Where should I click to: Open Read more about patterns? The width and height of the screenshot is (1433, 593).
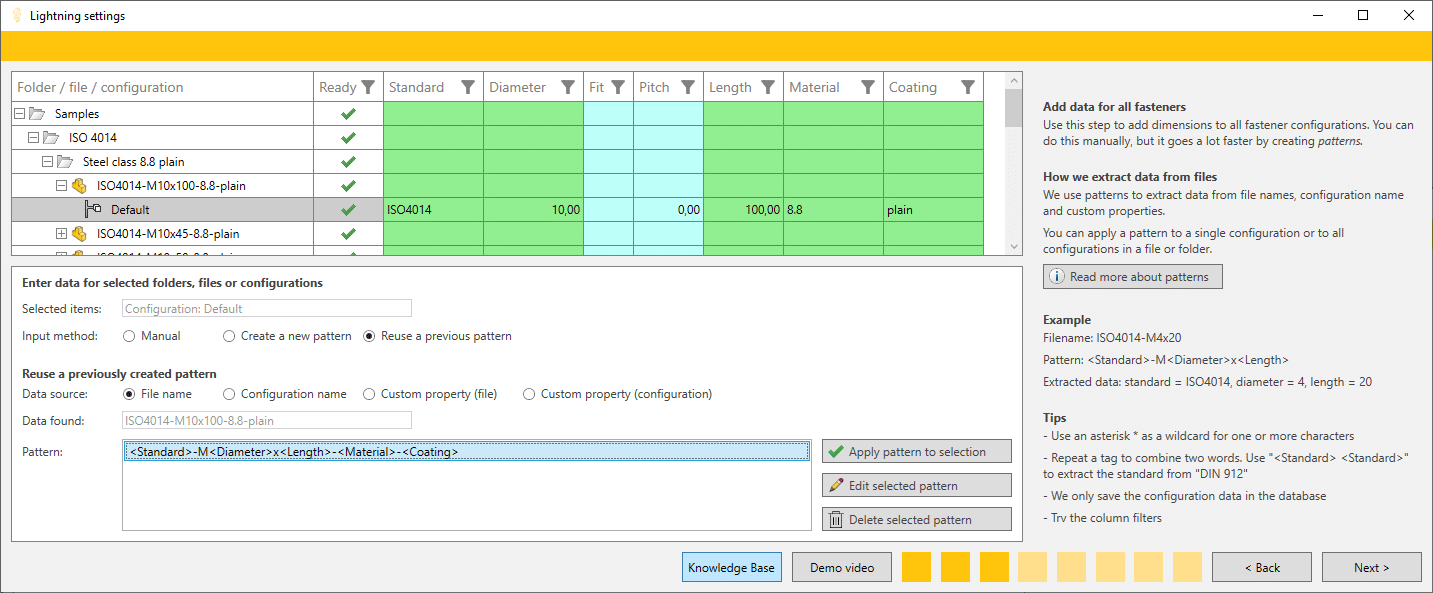pos(1132,277)
